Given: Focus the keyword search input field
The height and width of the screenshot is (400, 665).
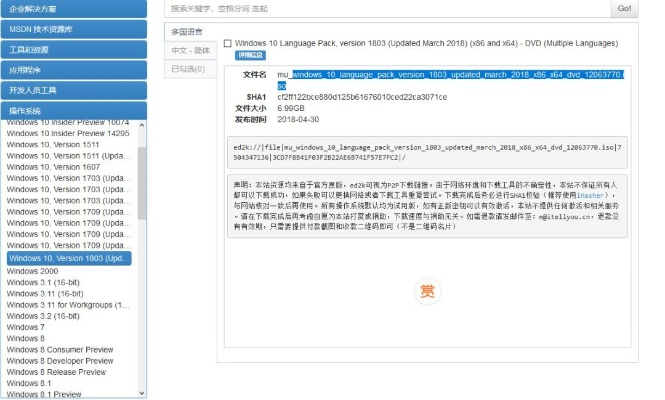Looking at the screenshot, I should tap(388, 8).
